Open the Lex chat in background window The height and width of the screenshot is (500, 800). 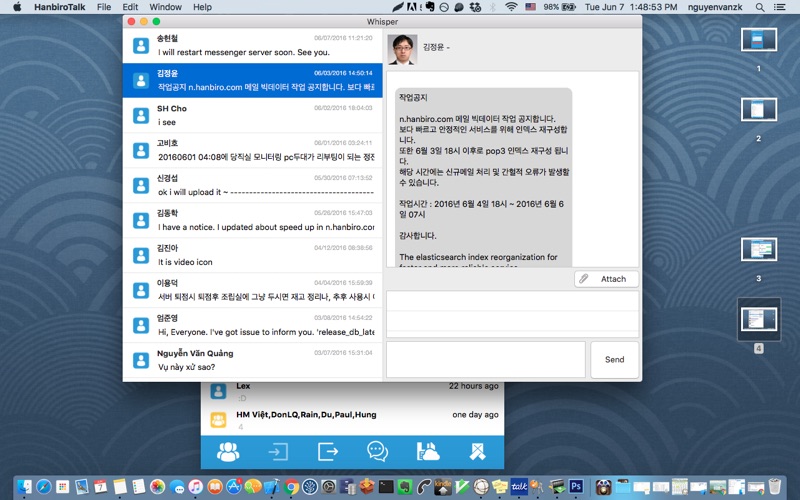pos(352,392)
